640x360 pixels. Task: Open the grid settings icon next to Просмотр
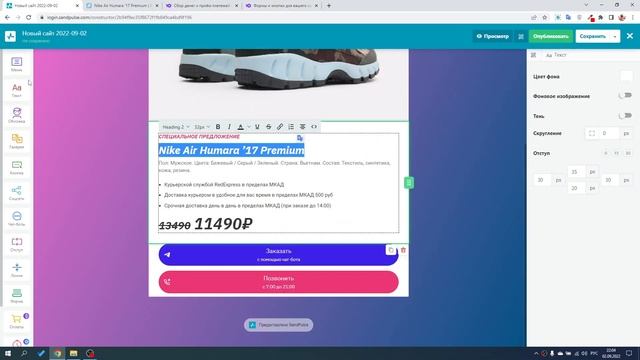[x=521, y=36]
